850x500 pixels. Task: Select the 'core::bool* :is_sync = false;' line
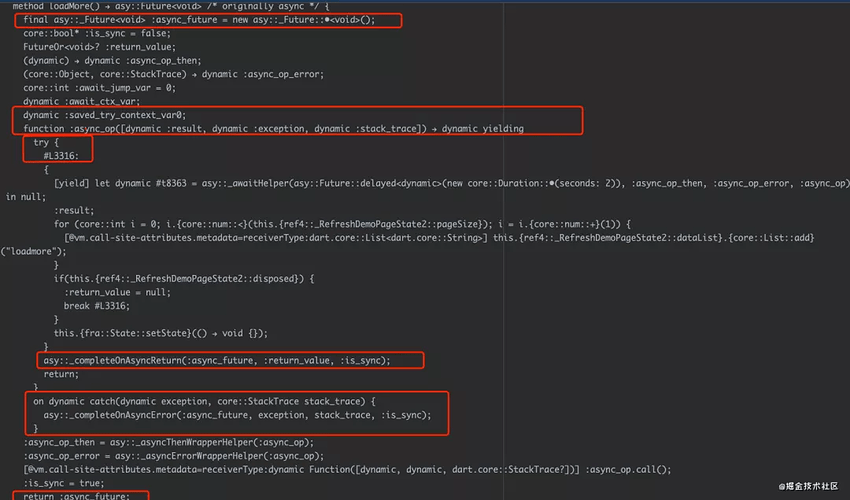[x=96, y=34]
